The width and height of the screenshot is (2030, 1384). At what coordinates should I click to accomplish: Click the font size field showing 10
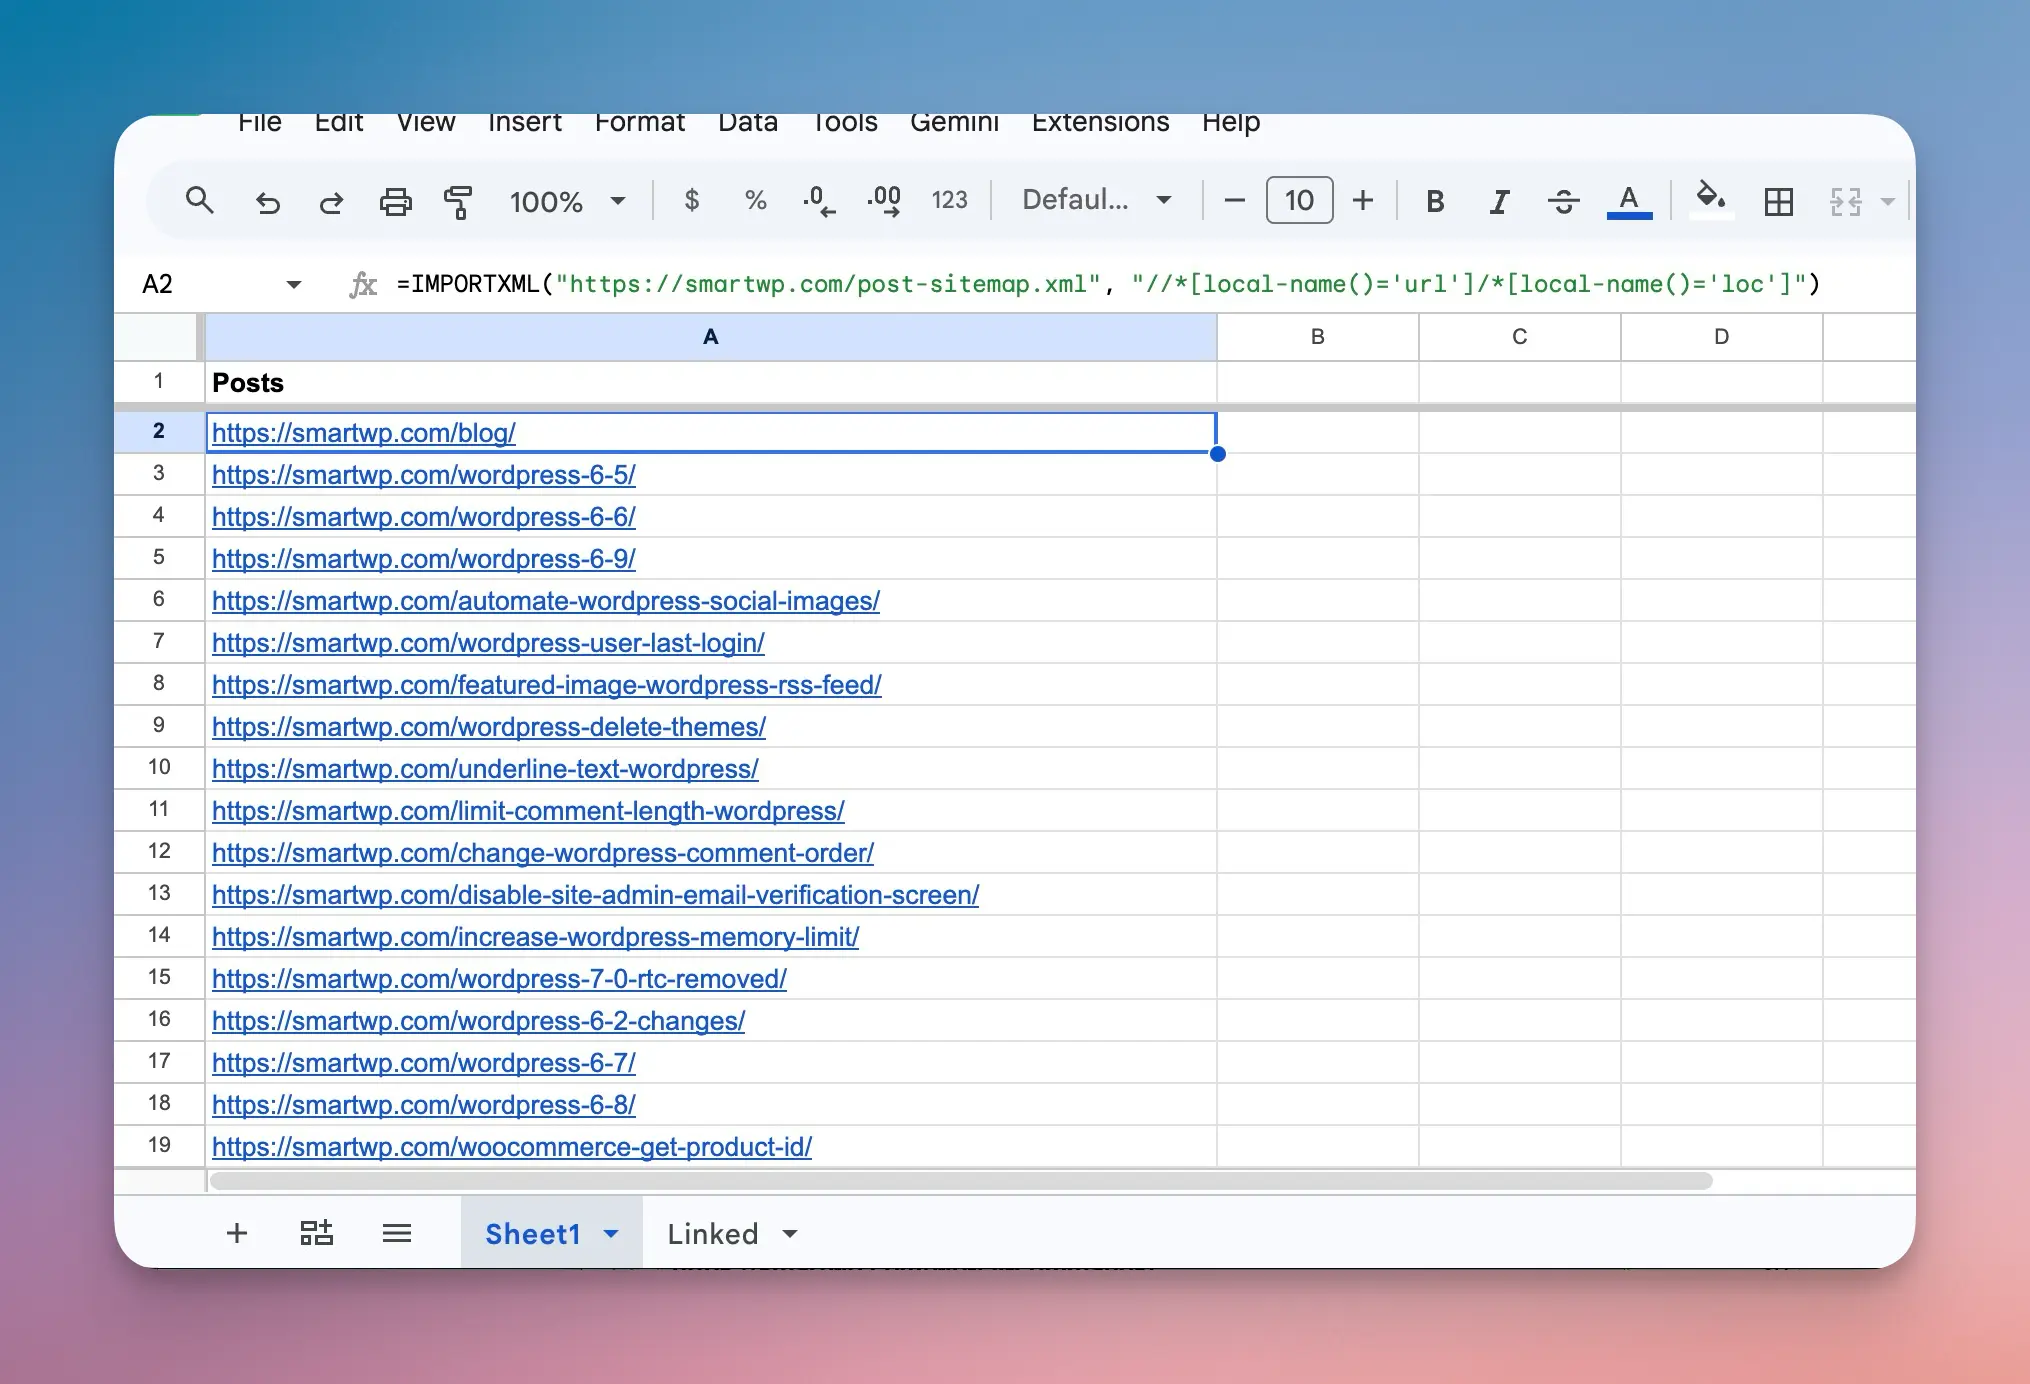[x=1299, y=200]
